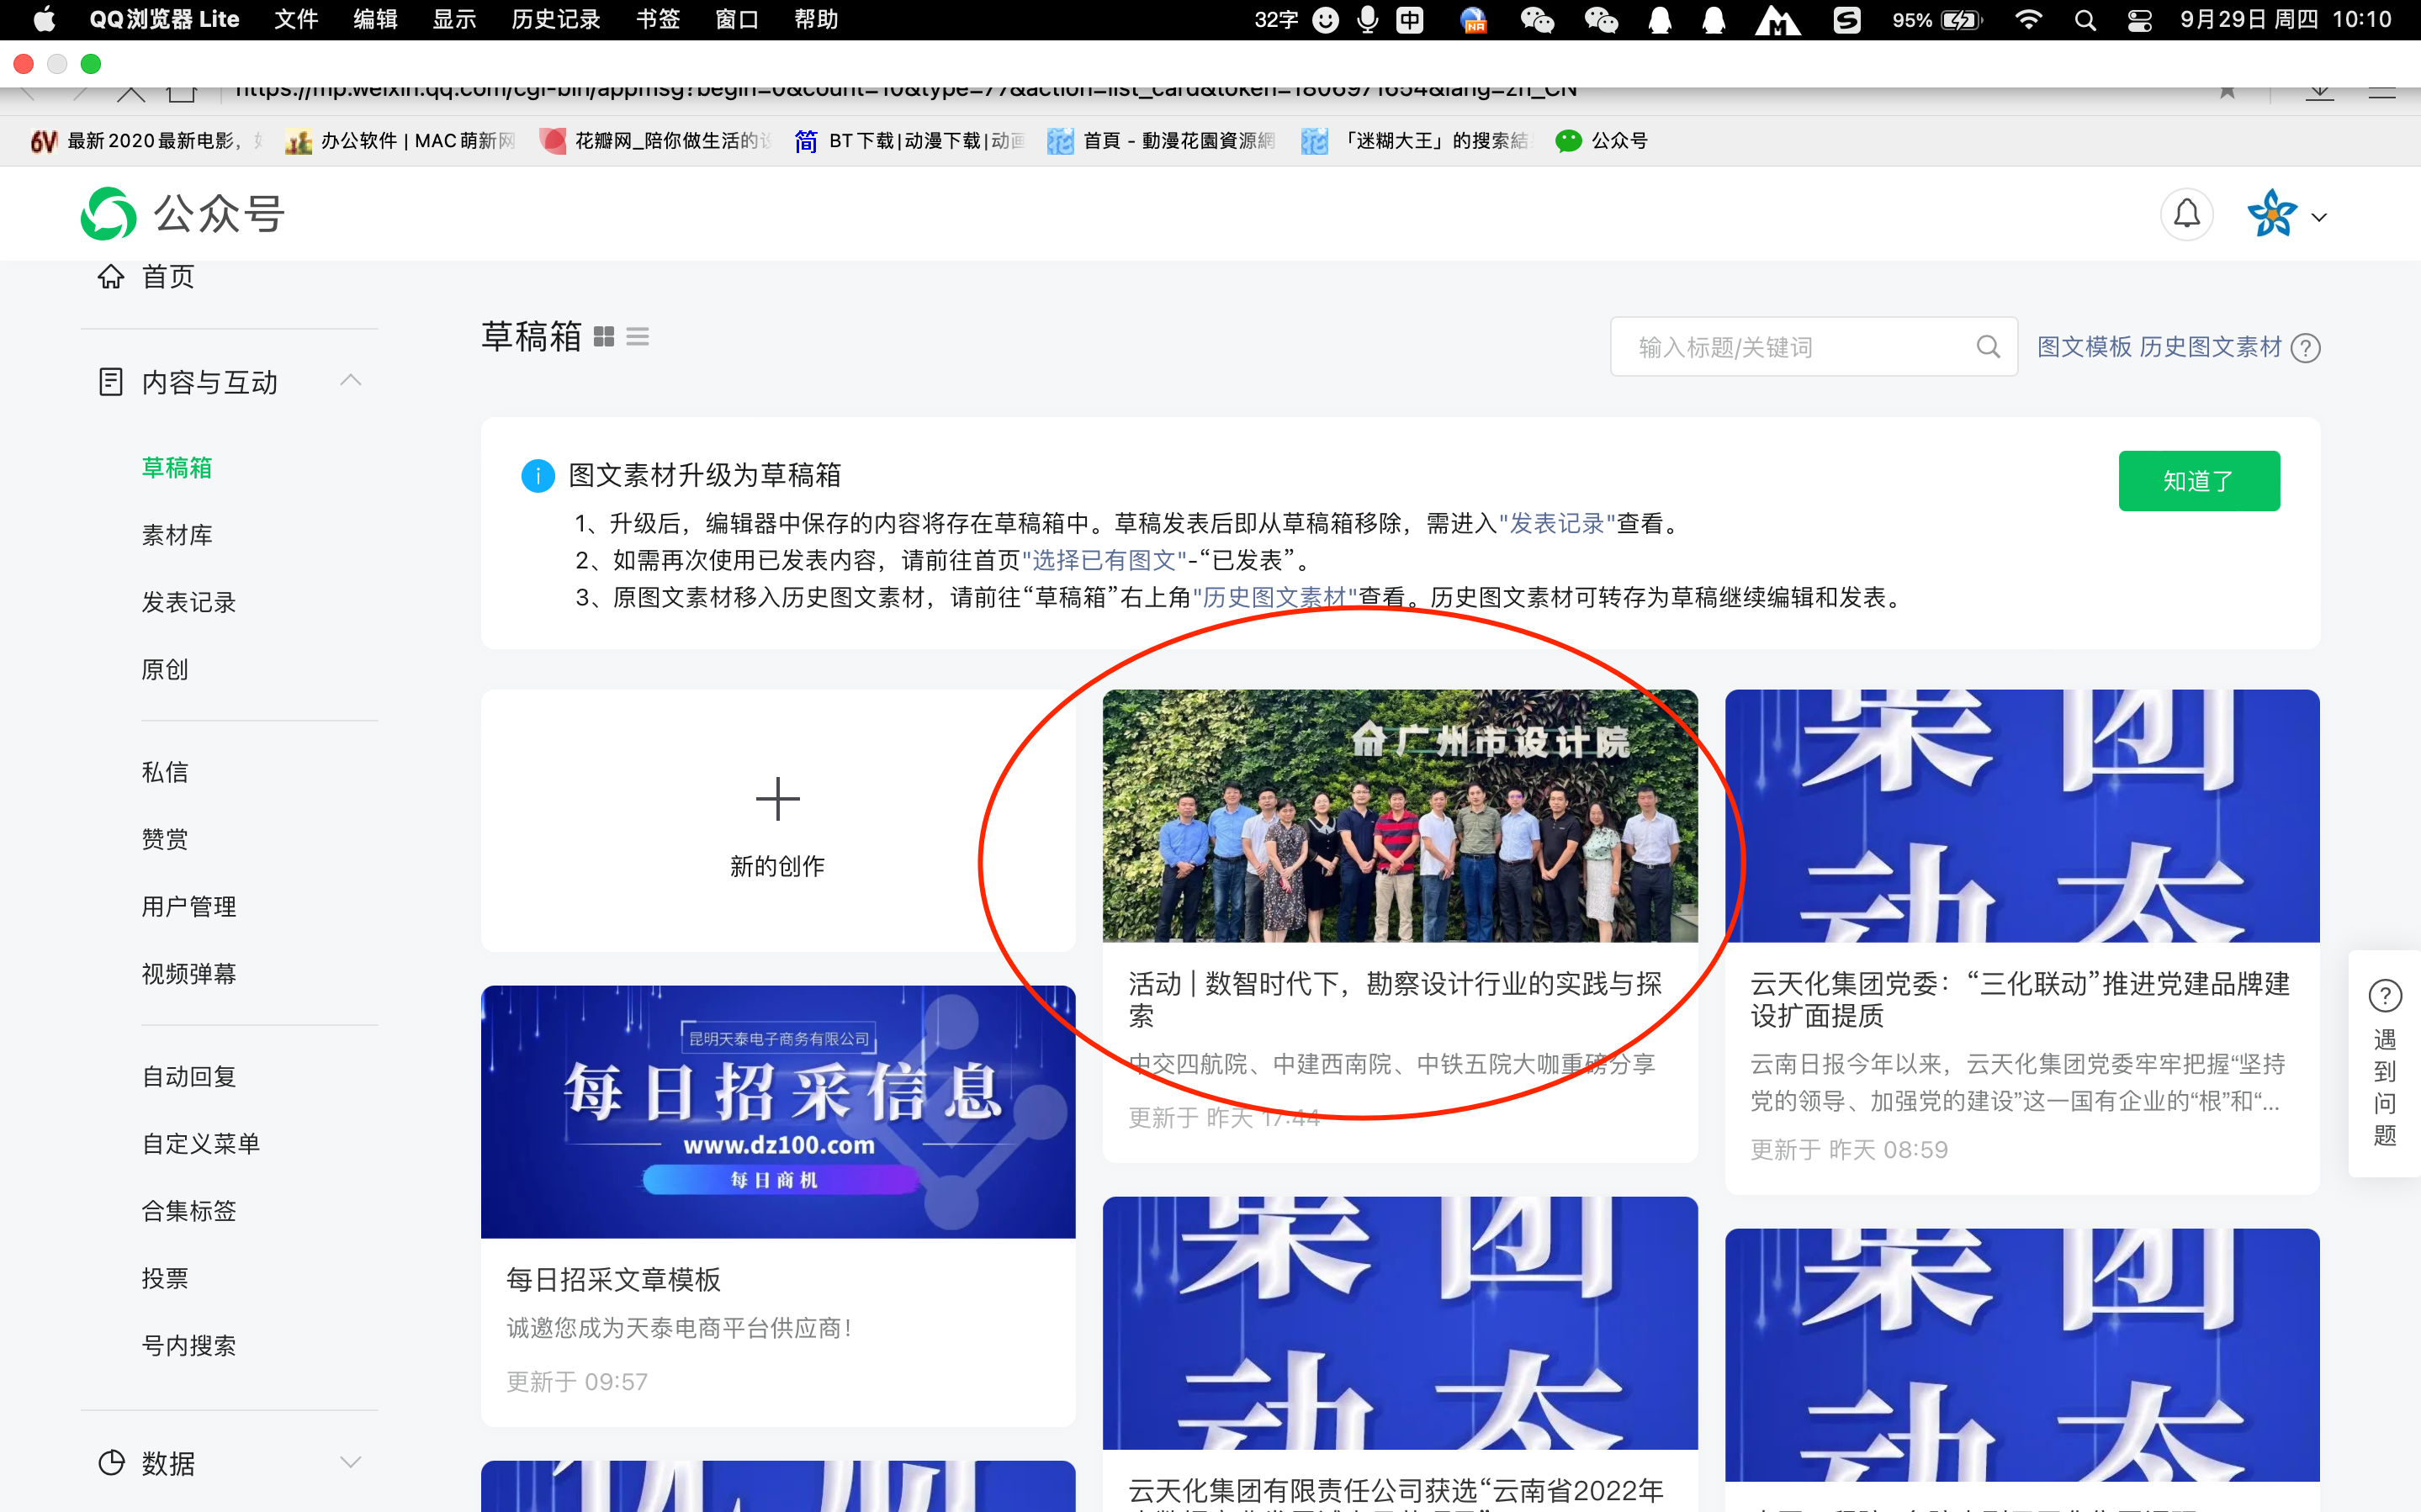
Task: Open the account avatar dropdown arrow
Action: coord(2319,217)
